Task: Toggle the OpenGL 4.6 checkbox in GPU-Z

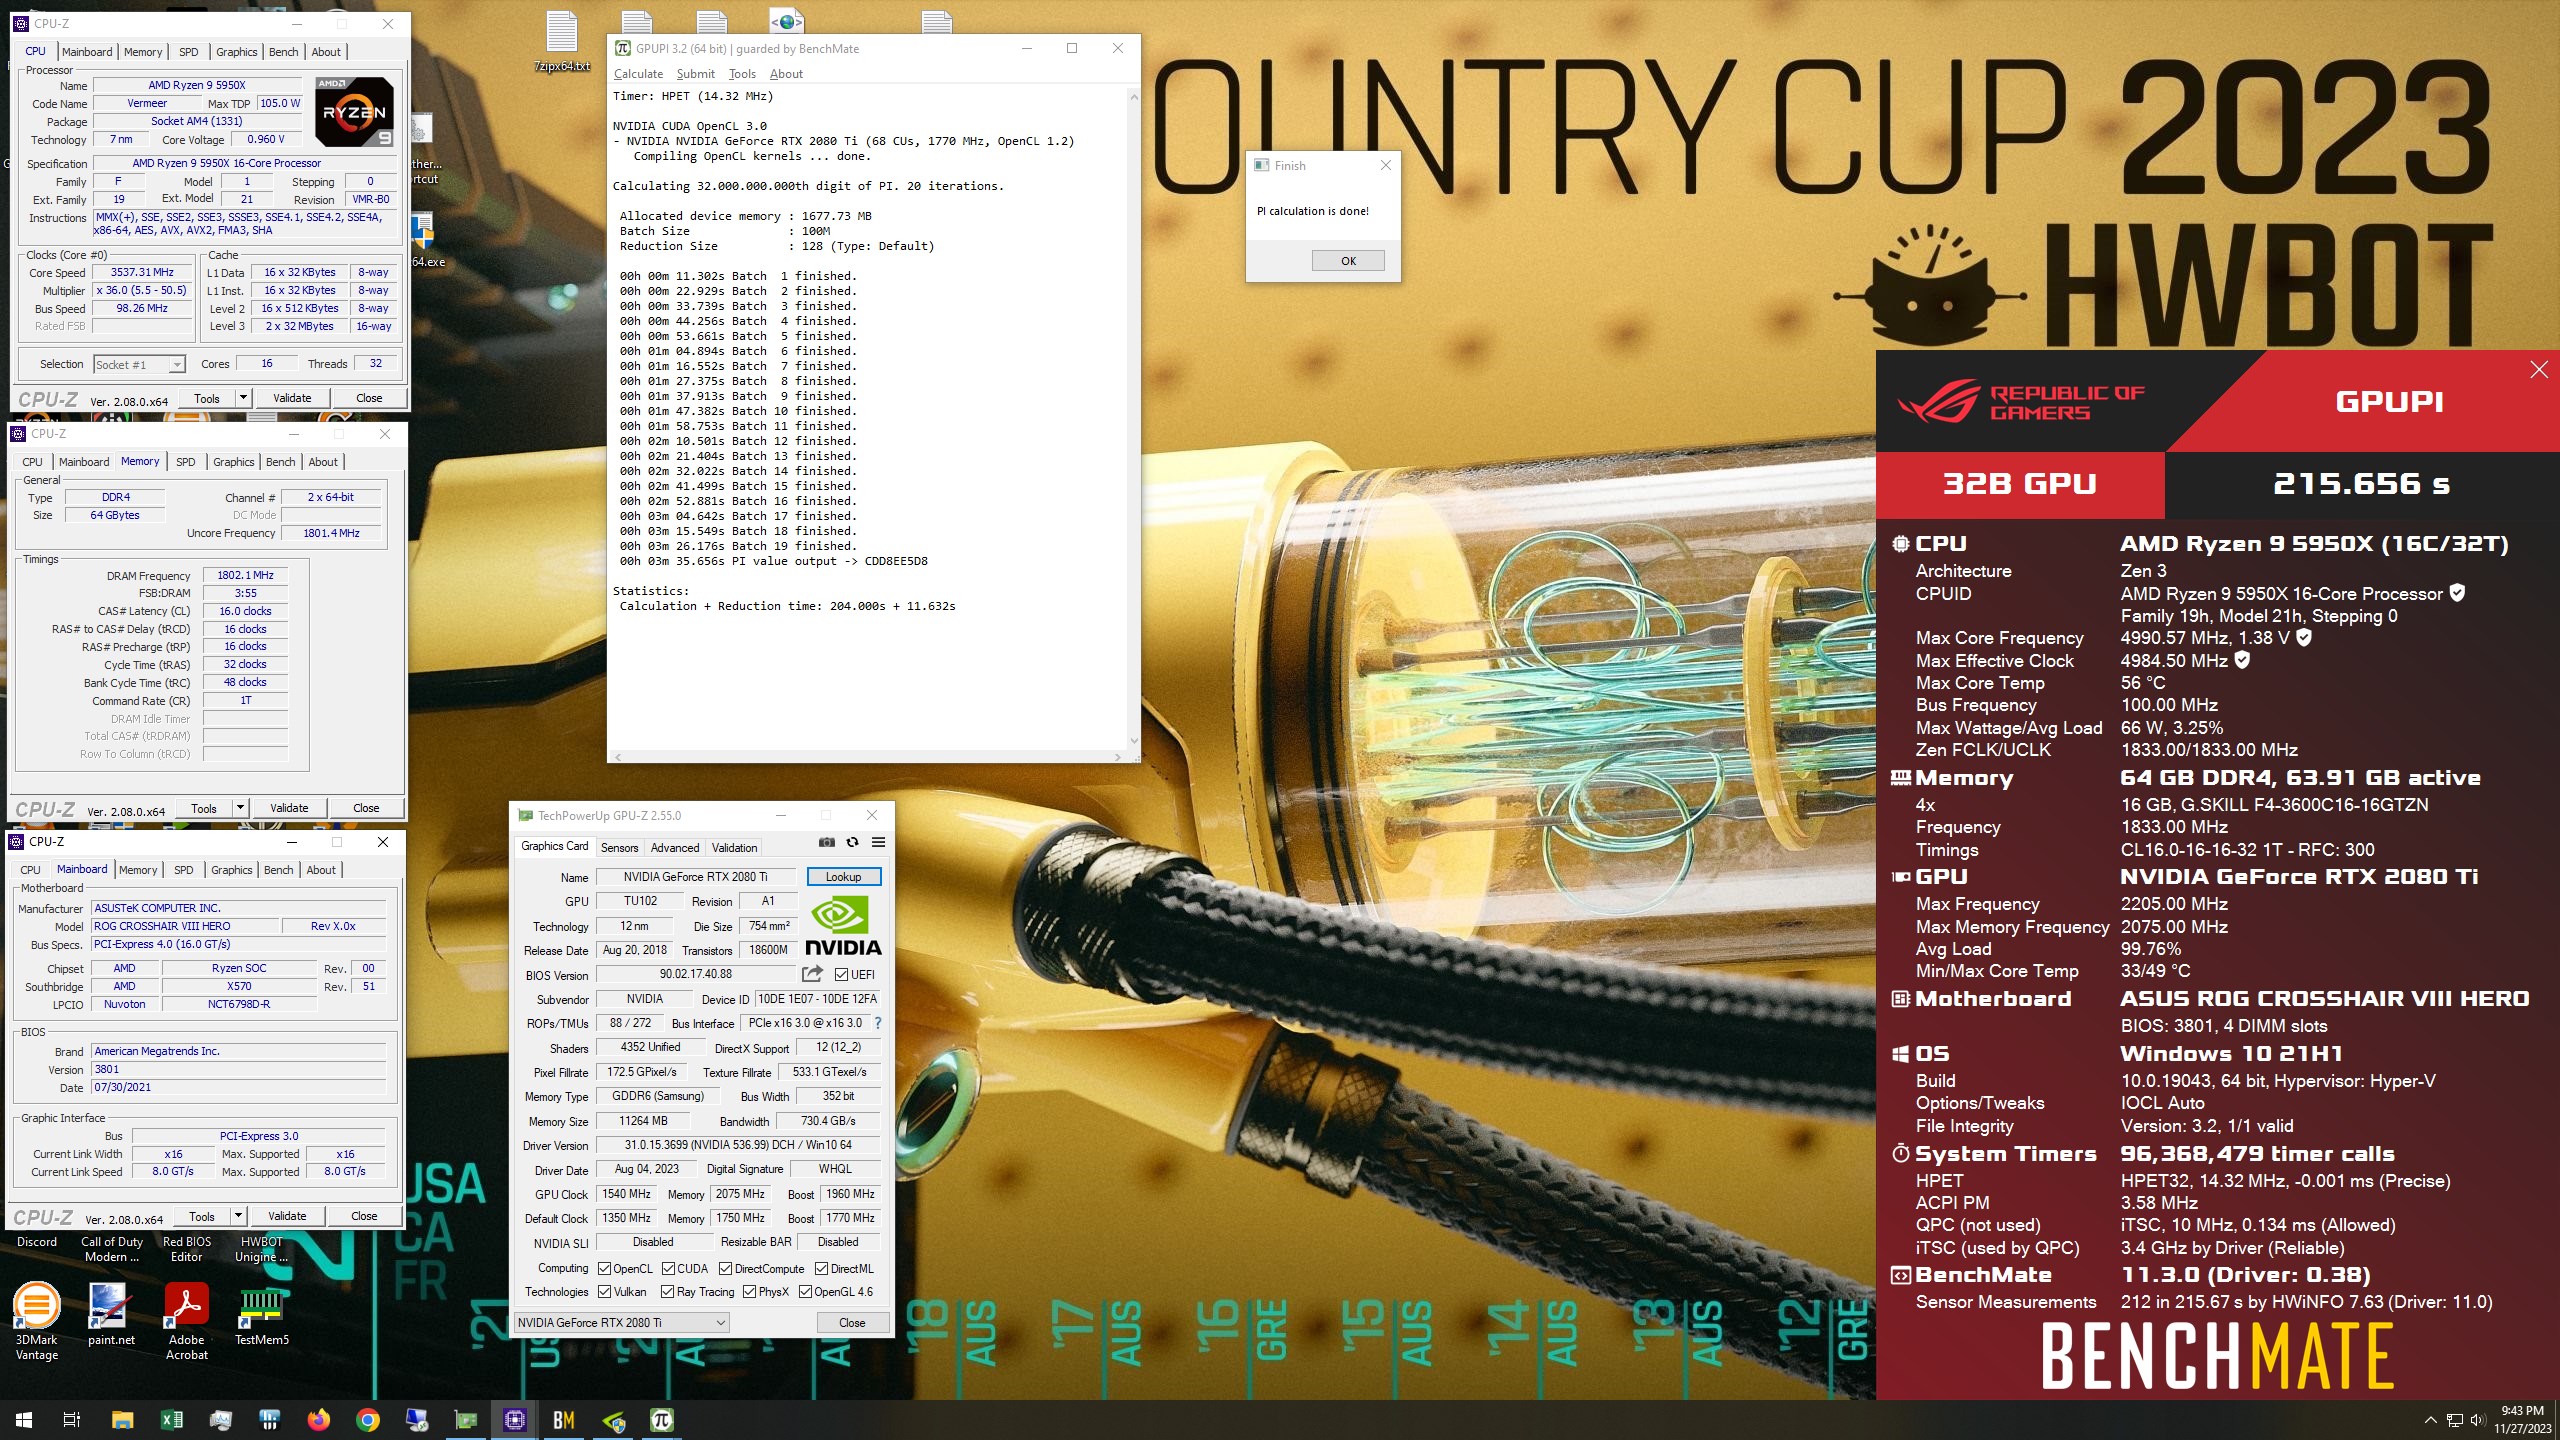Action: [805, 1291]
